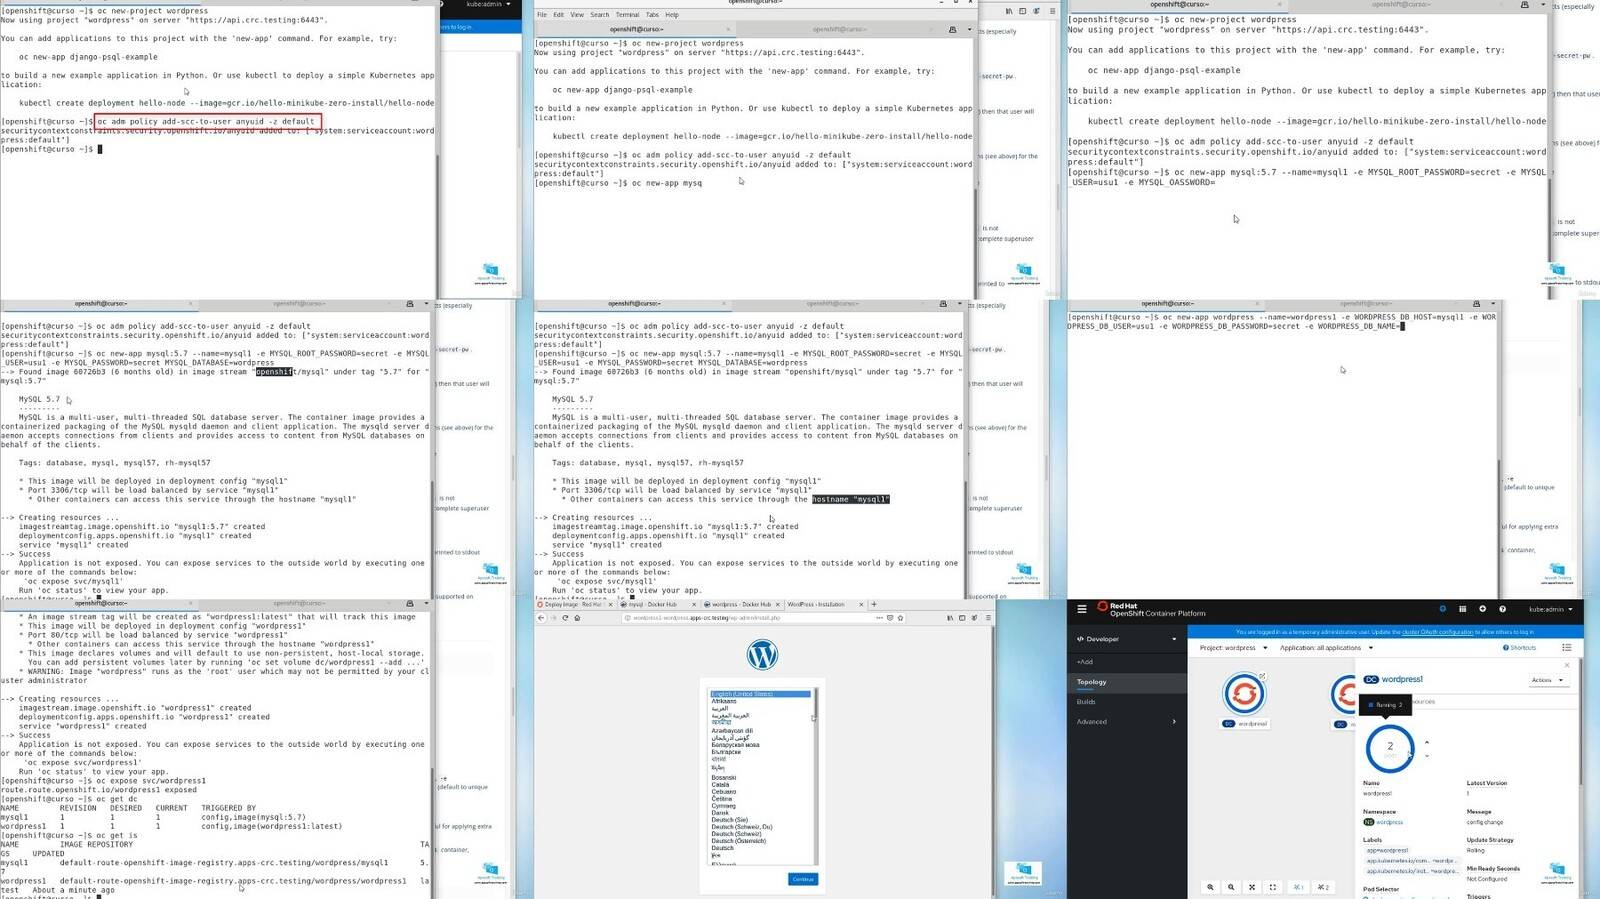Click the reset view icon in topology toolbar
1600x899 pixels.
click(1273, 887)
